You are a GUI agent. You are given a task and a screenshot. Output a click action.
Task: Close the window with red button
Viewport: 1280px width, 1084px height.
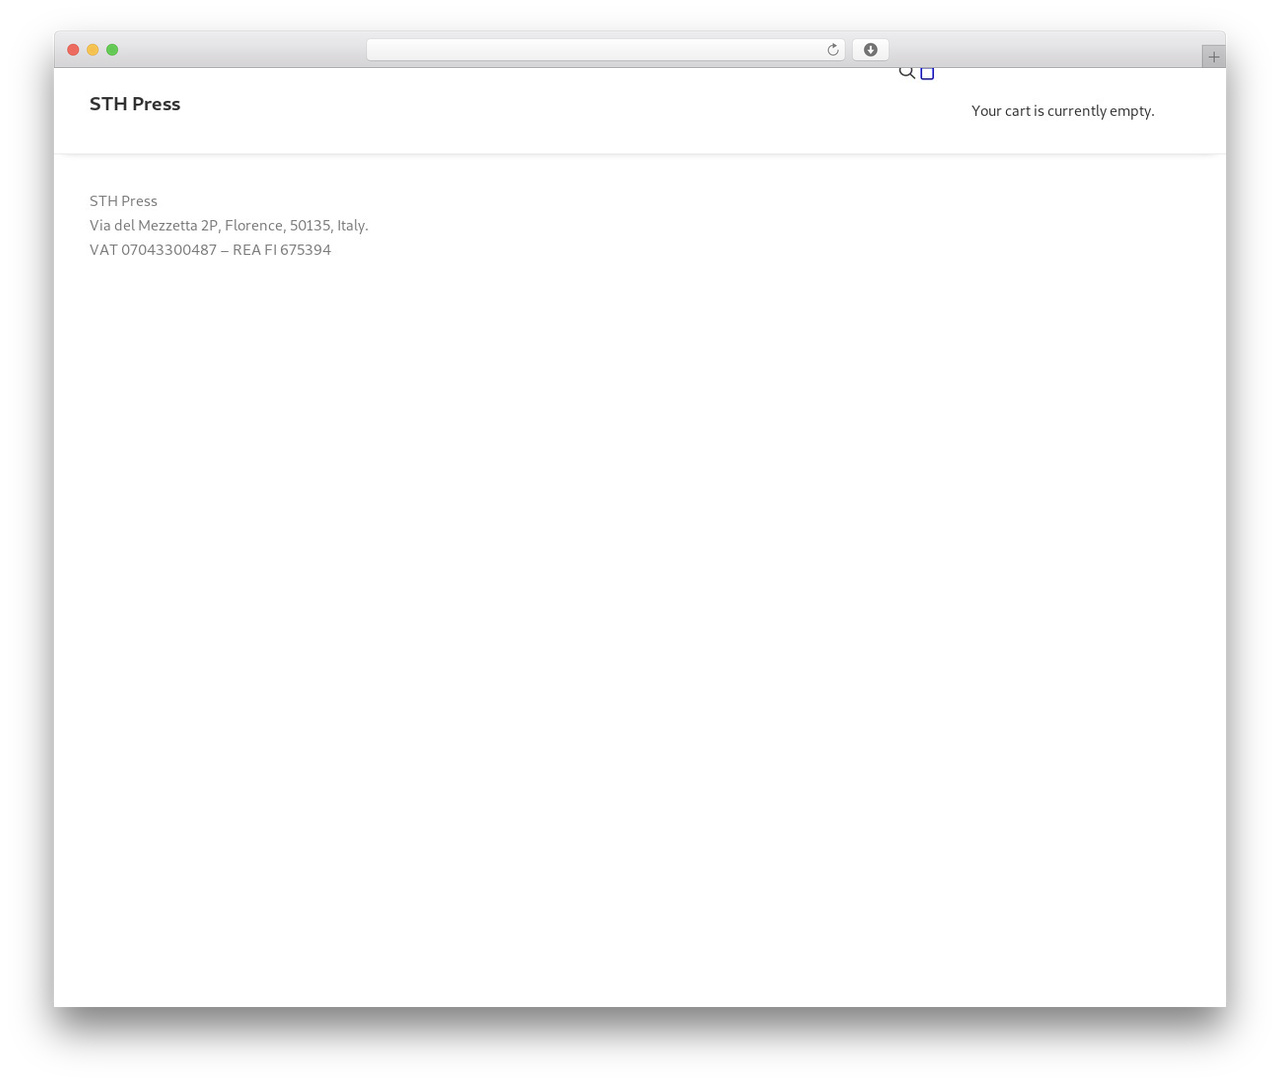[73, 50]
